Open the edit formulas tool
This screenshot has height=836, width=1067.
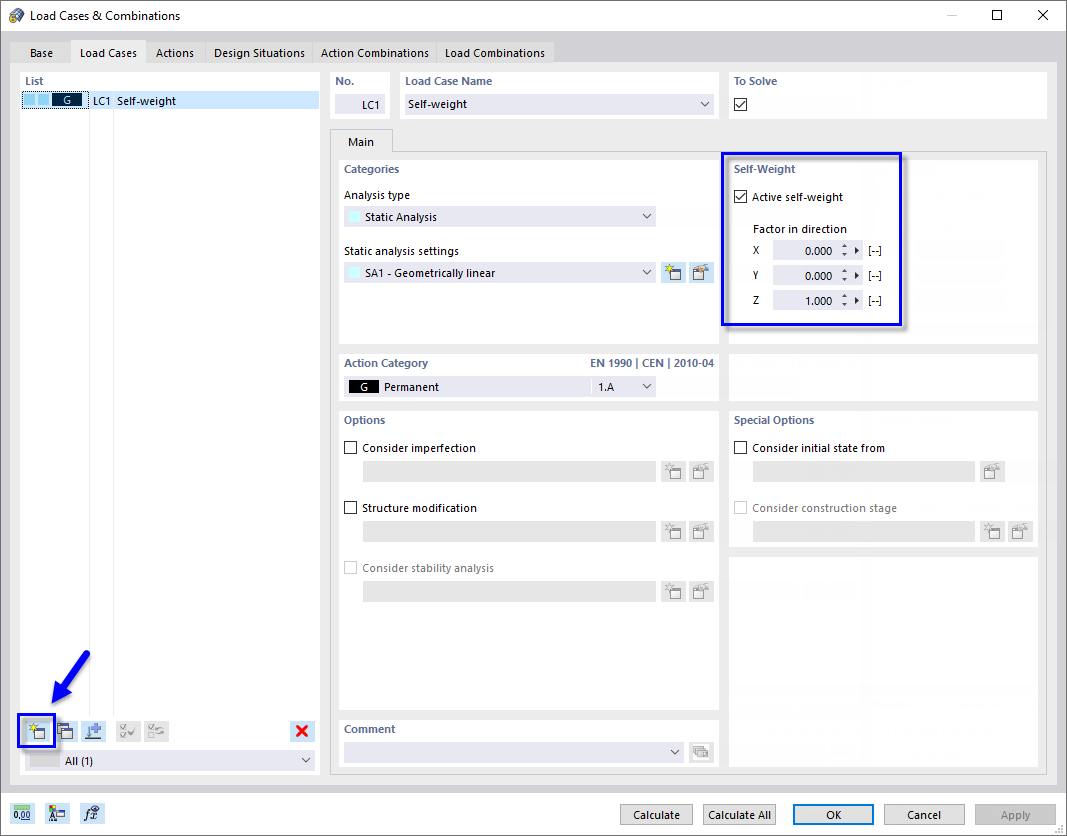[x=91, y=813]
